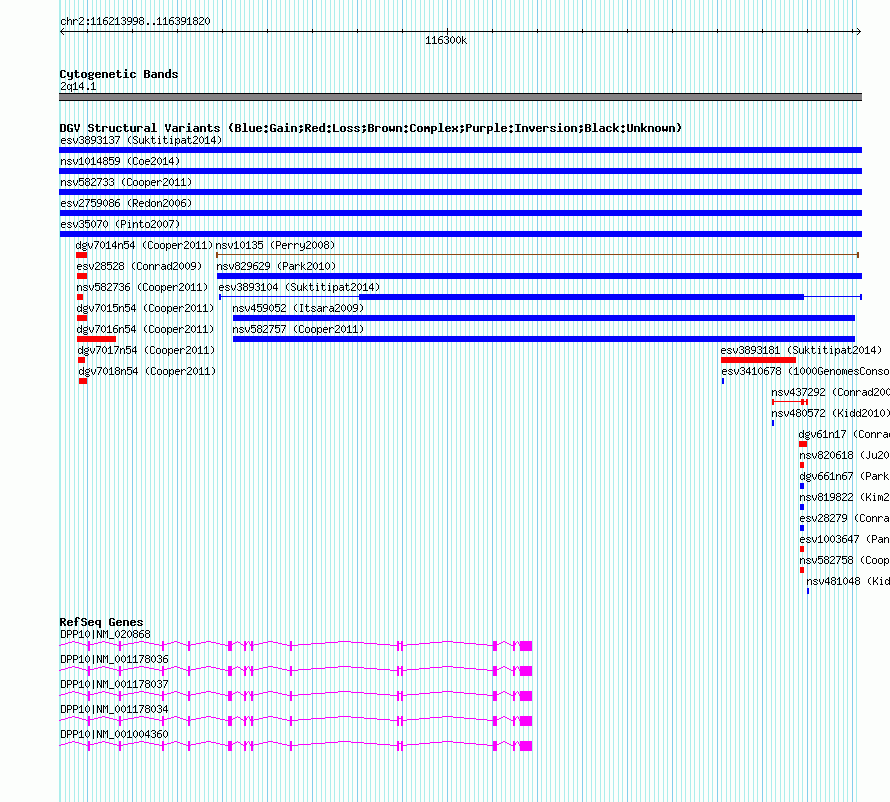Open the DPP10|NM_001178037 transcript label

click(115, 684)
